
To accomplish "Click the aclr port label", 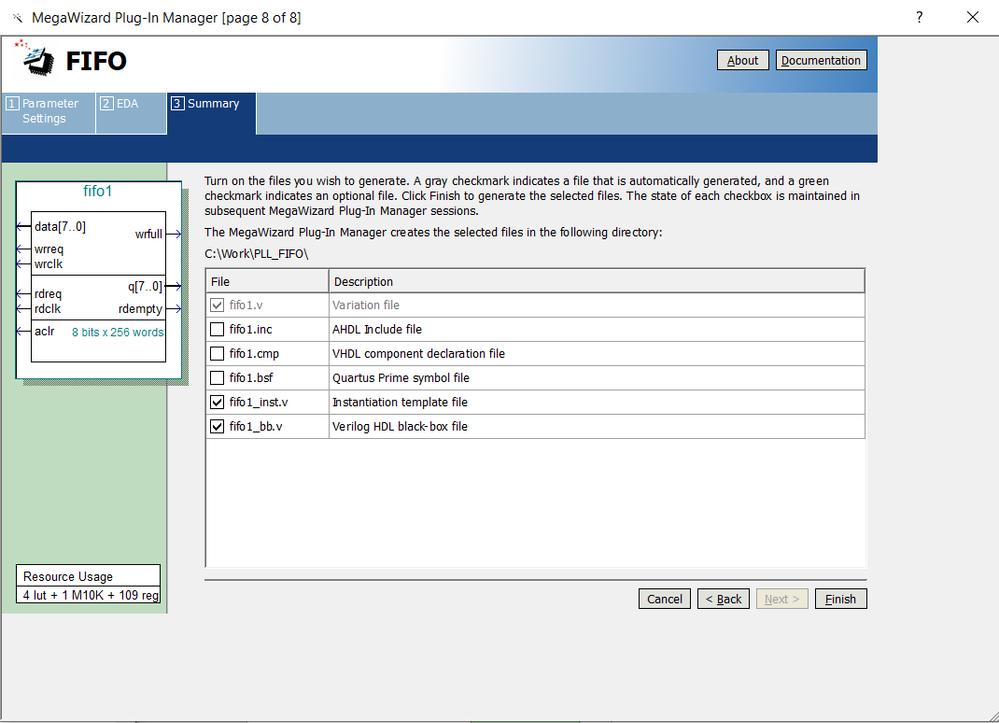I will click(x=45, y=331).
